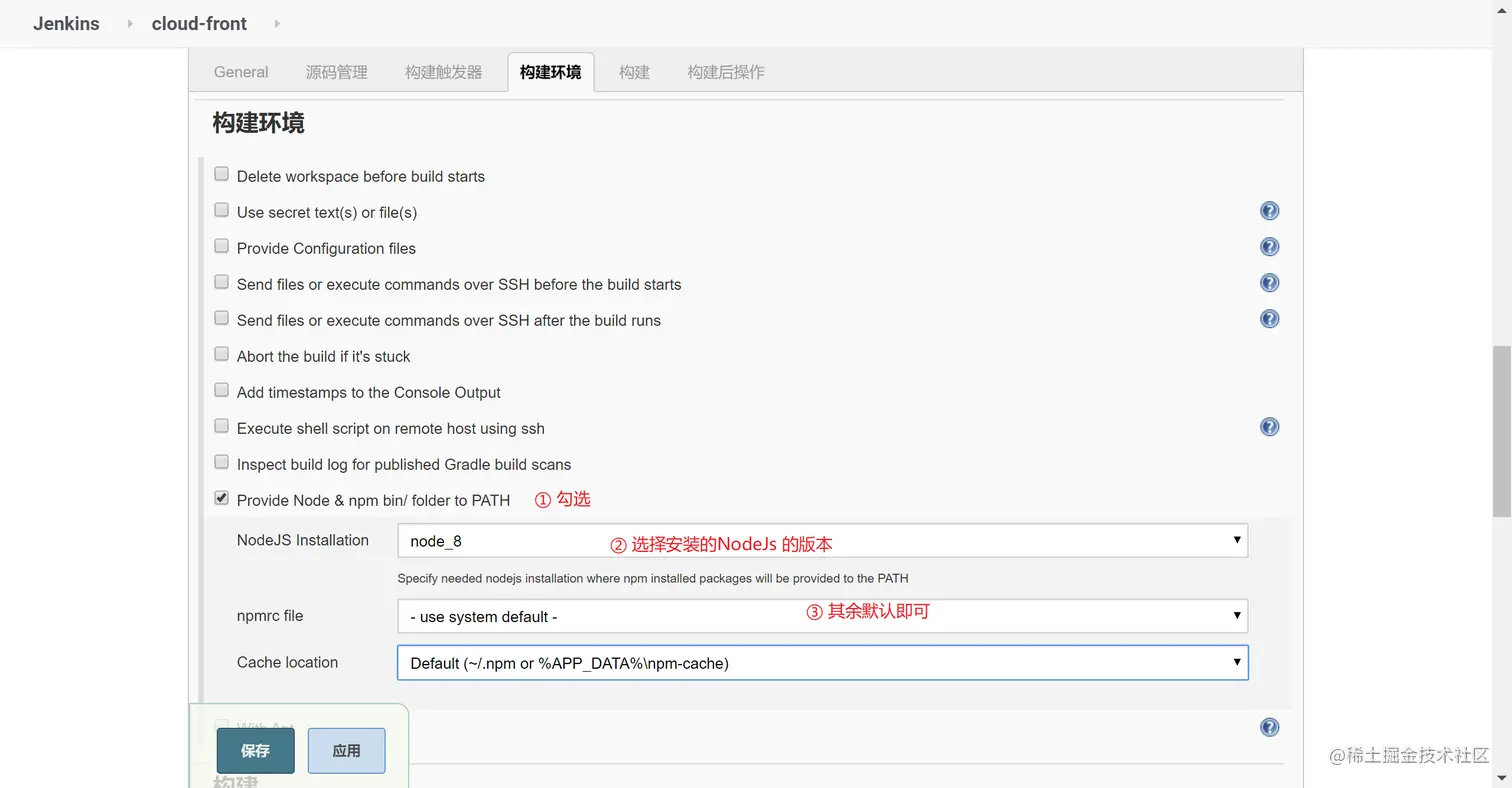Tick Use secret text(s) or file(s) checkbox
This screenshot has height=788, width=1512.
tap(222, 210)
